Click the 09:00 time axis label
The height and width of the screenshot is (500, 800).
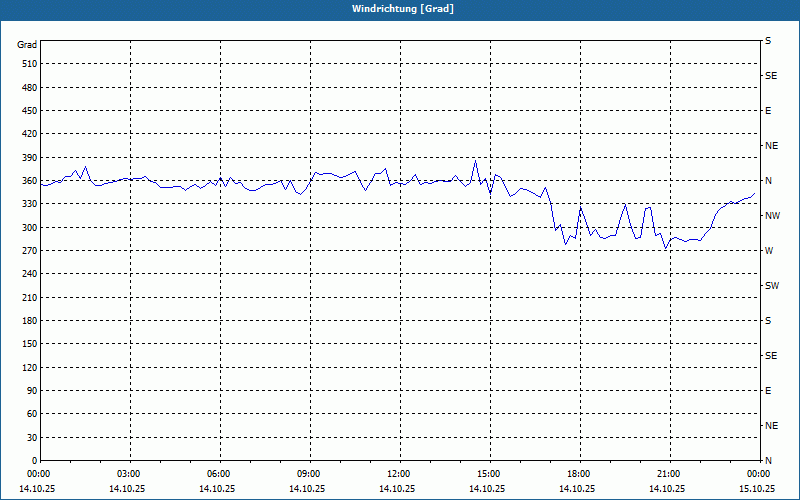tap(311, 474)
